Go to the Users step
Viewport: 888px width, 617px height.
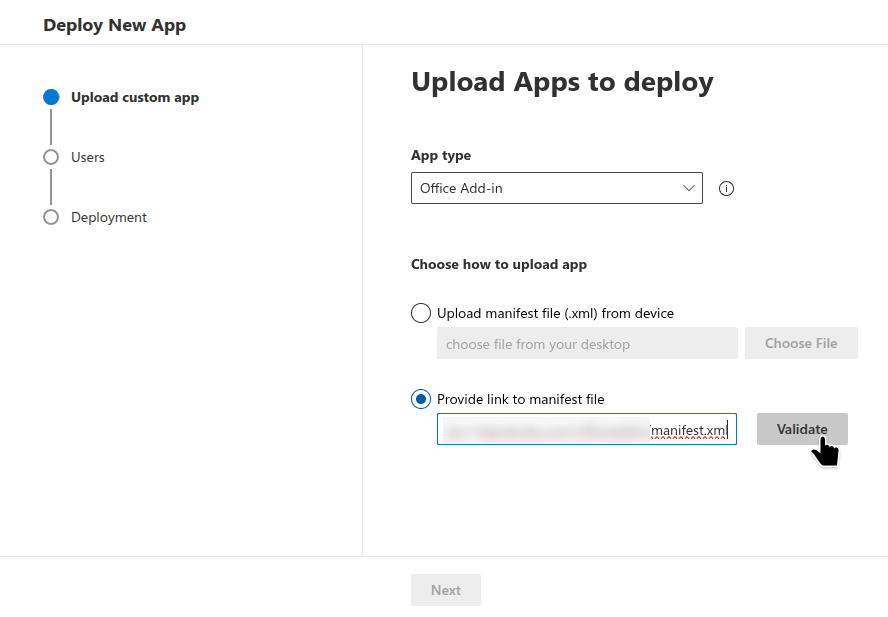(x=88, y=157)
